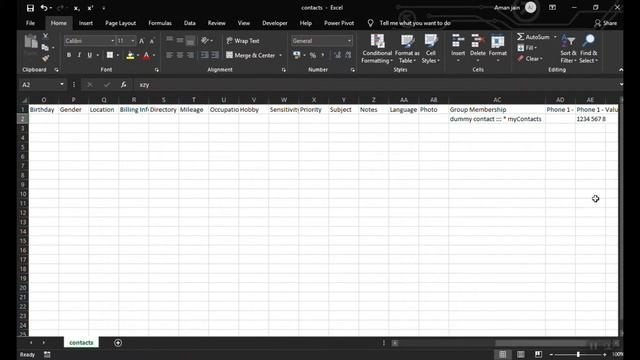Viewport: 640px width, 360px height.
Task: Center text horizontally
Action: tap(180, 55)
